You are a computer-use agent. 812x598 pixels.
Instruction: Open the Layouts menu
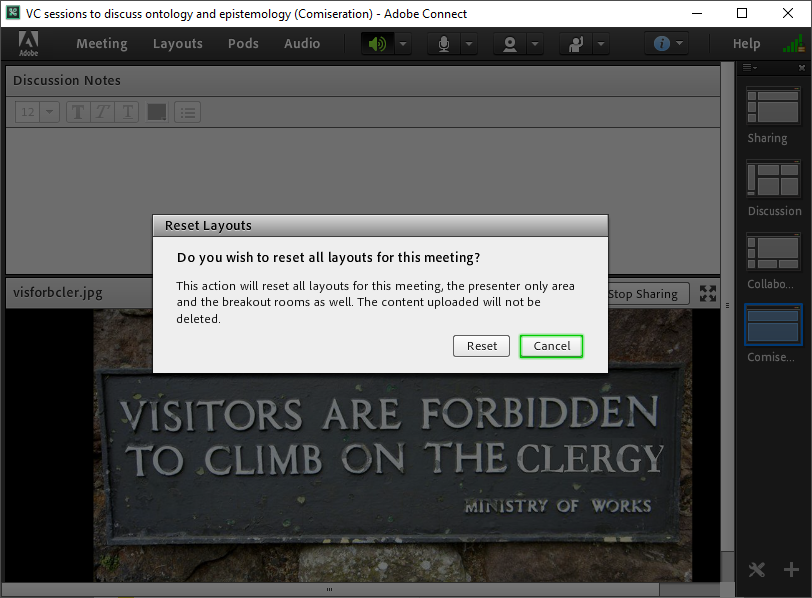click(178, 43)
